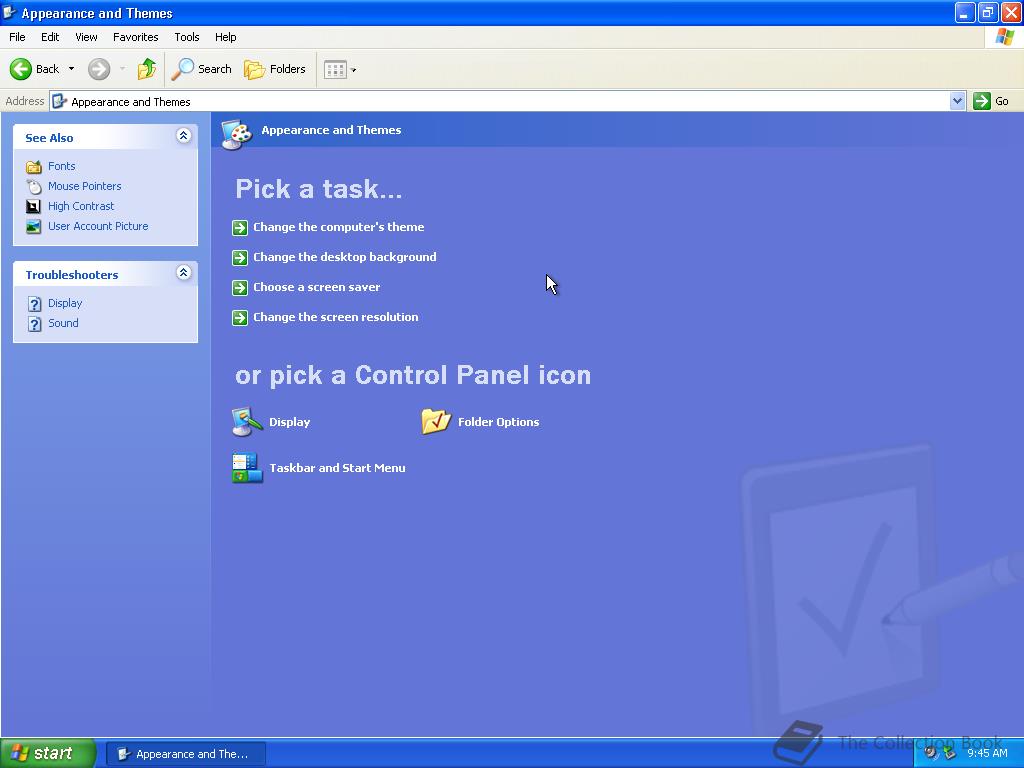Click Change the screen resolution link
The width and height of the screenshot is (1024, 768).
(336, 317)
